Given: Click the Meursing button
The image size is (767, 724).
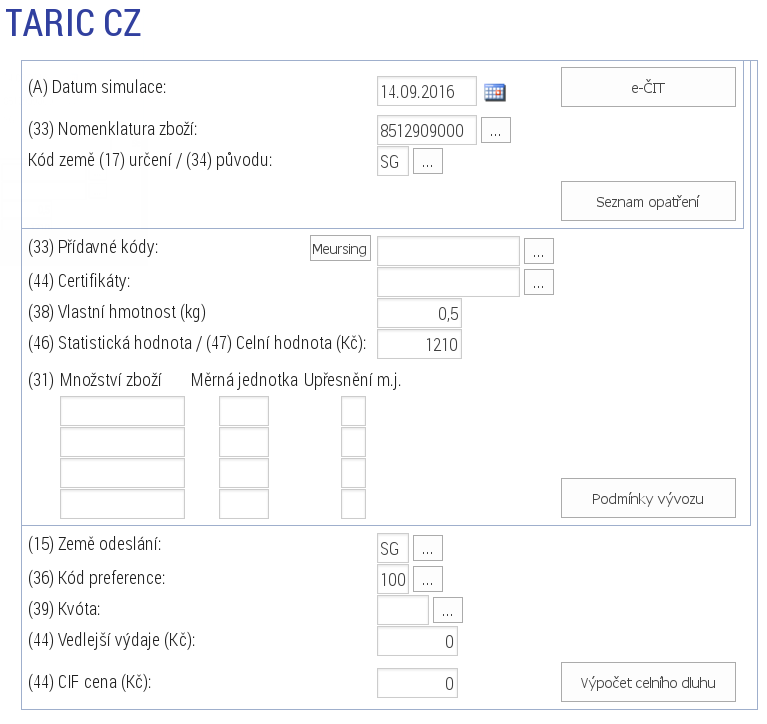Looking at the screenshot, I should pos(340,248).
